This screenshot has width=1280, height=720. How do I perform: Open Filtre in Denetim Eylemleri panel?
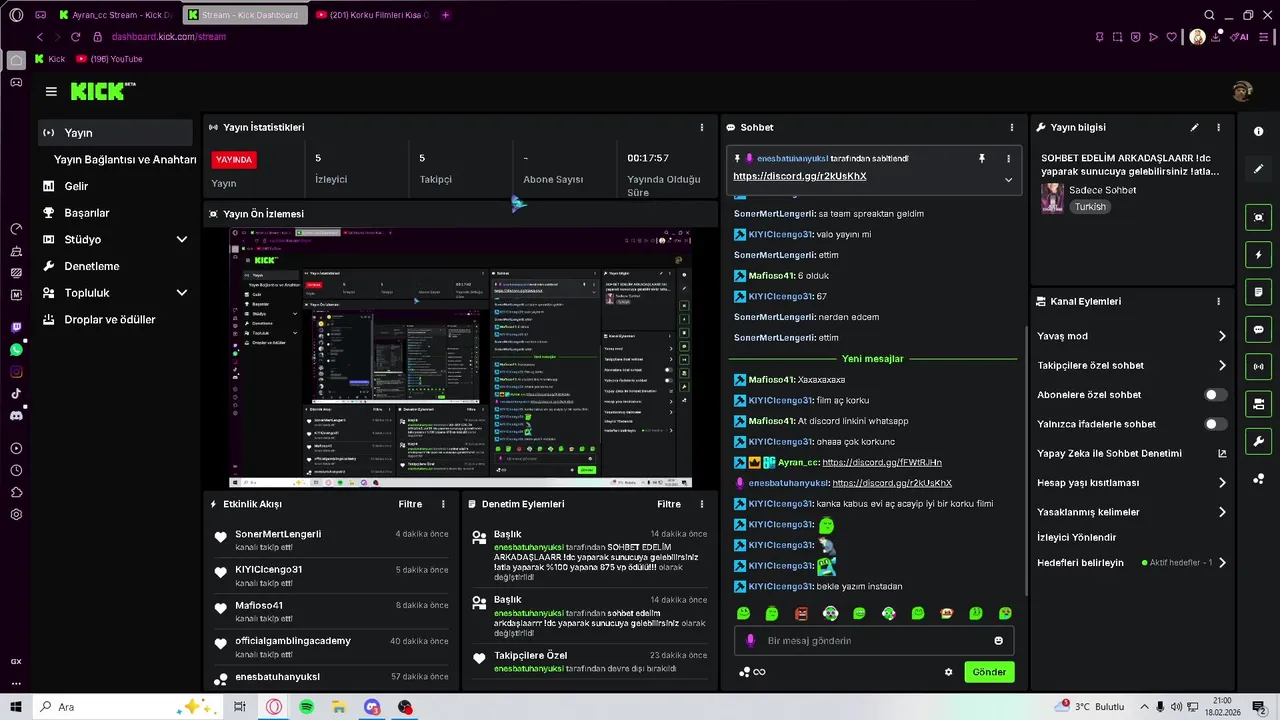669,504
